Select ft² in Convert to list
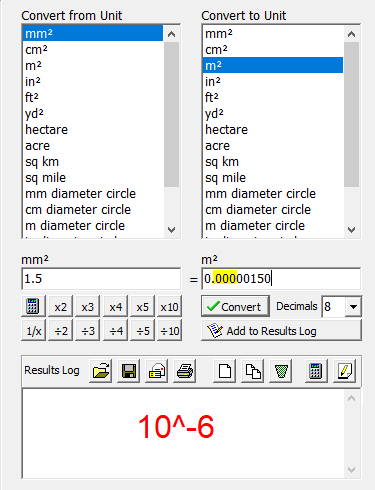 click(x=273, y=97)
